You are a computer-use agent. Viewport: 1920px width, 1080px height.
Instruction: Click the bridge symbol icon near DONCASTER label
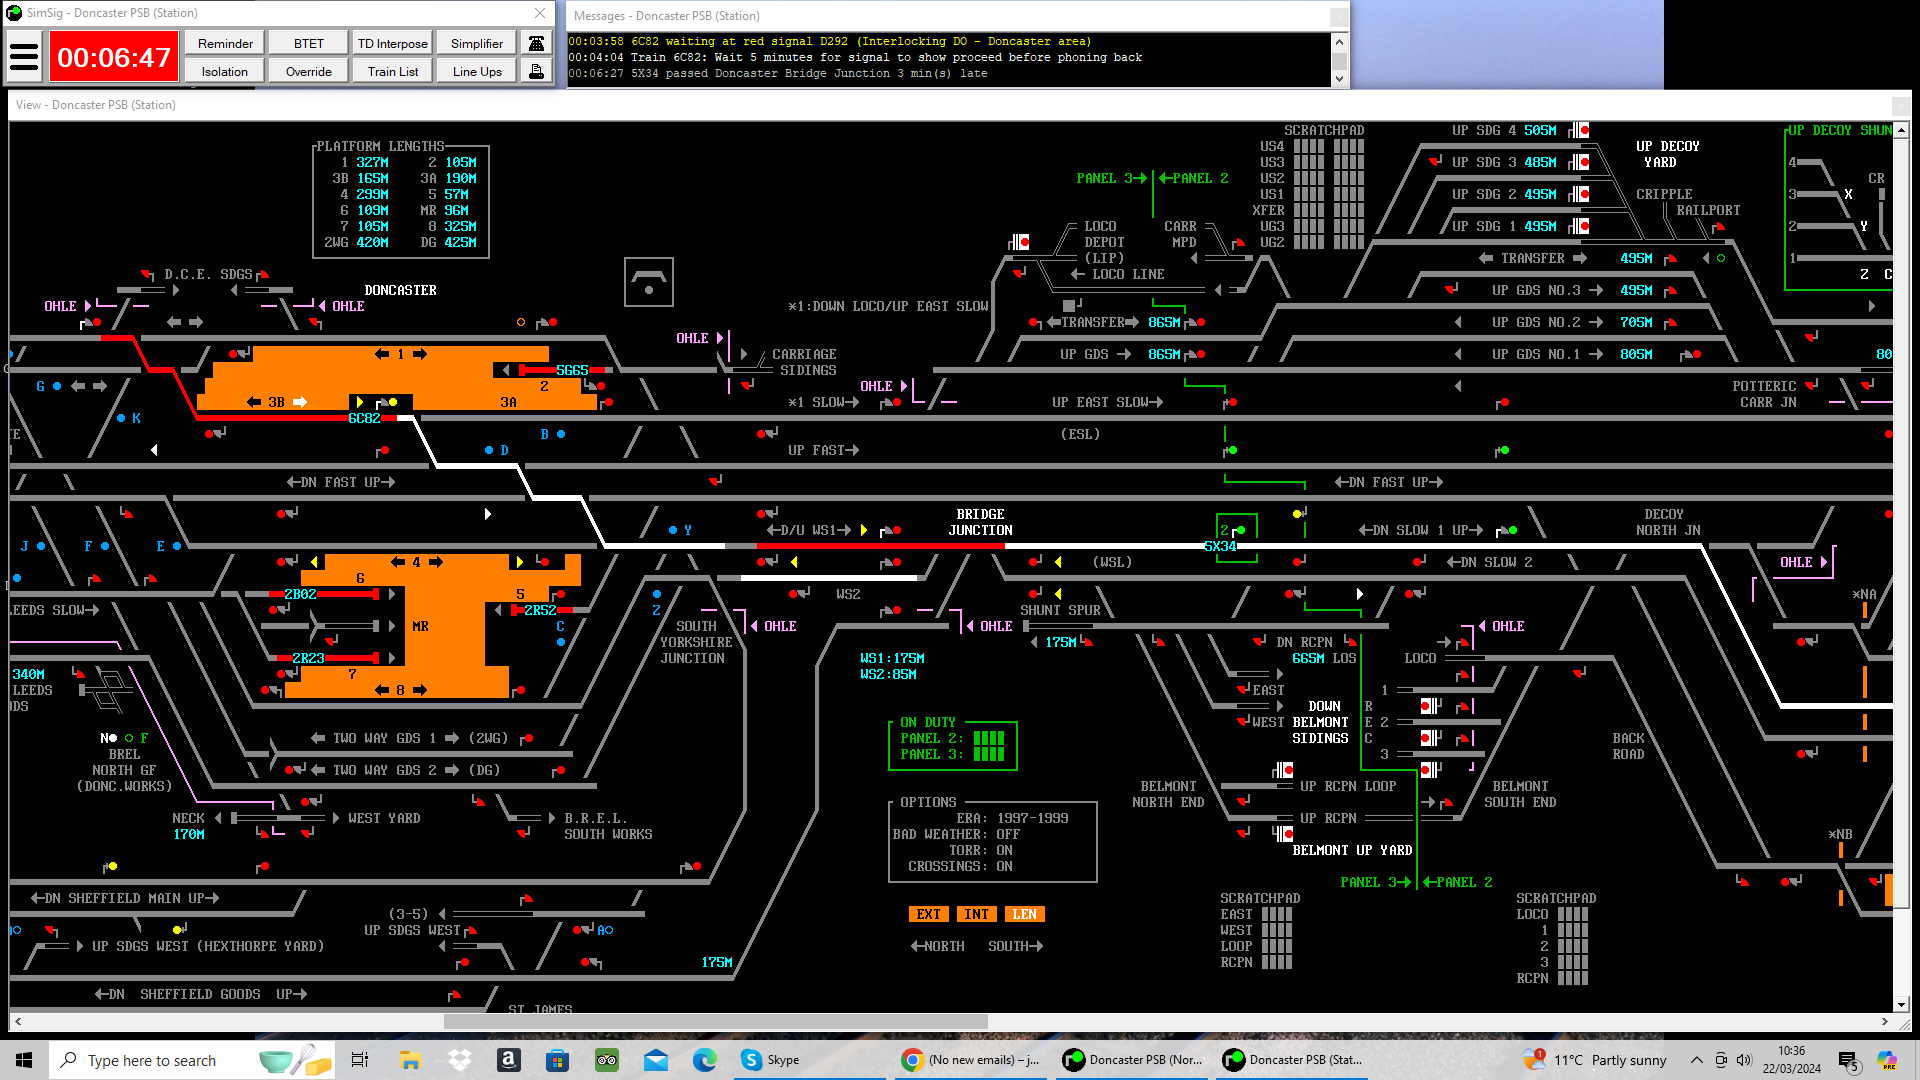coord(649,281)
